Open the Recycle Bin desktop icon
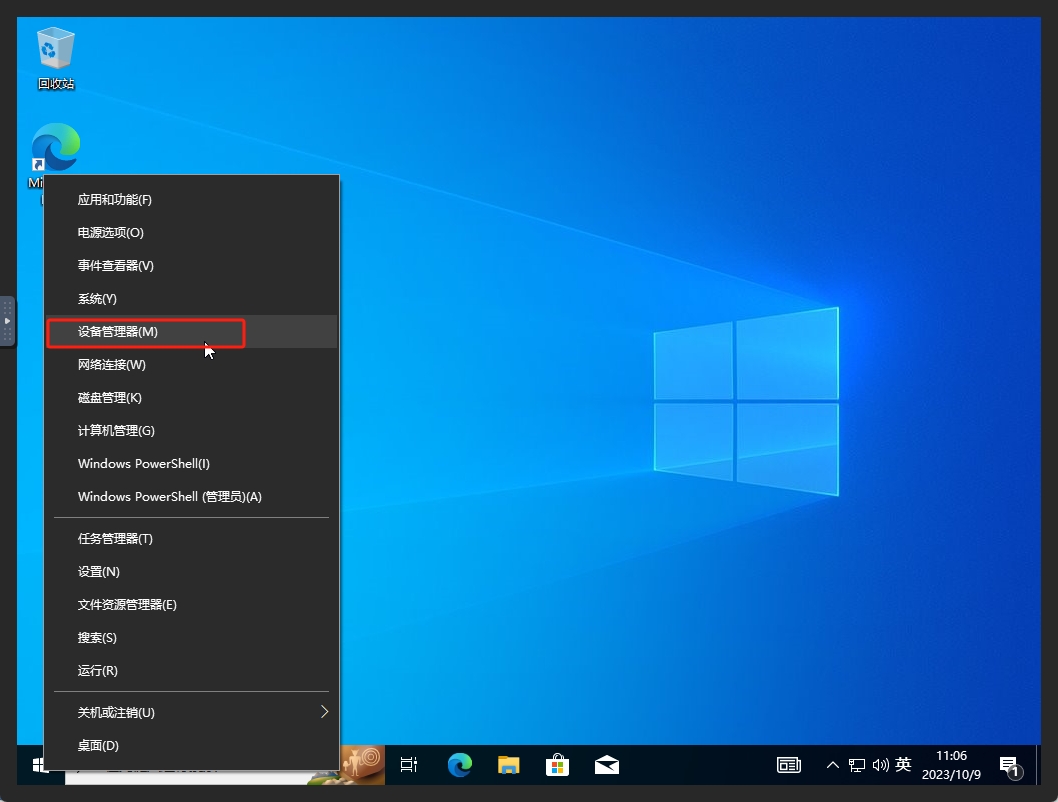 tap(55, 50)
